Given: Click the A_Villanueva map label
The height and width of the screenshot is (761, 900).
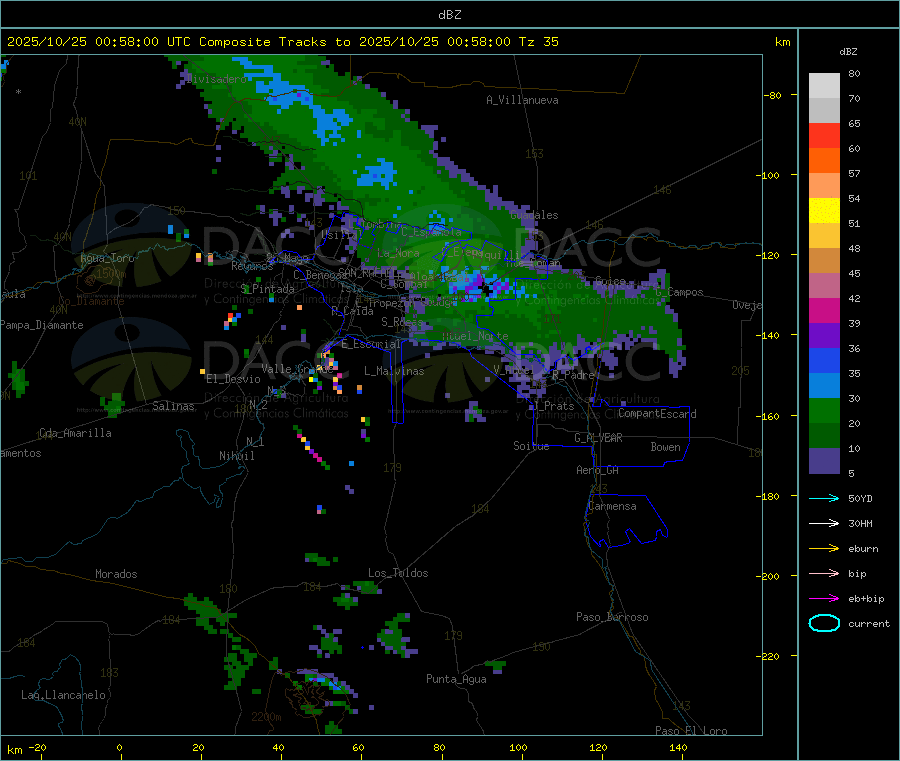Looking at the screenshot, I should (522, 100).
